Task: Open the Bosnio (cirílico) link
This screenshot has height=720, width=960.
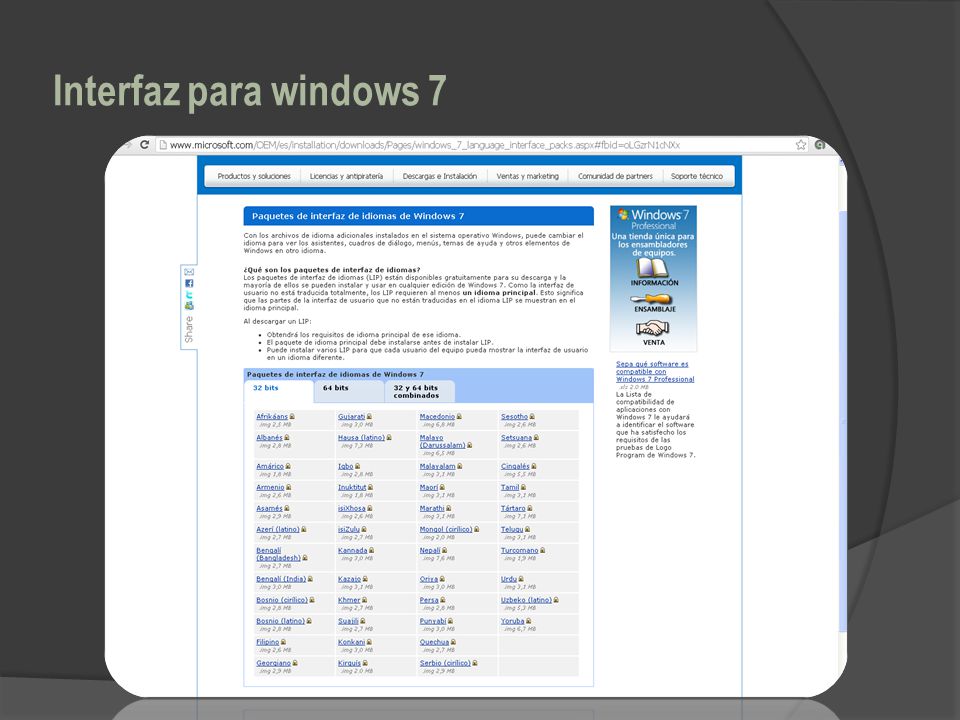Action: [x=282, y=600]
